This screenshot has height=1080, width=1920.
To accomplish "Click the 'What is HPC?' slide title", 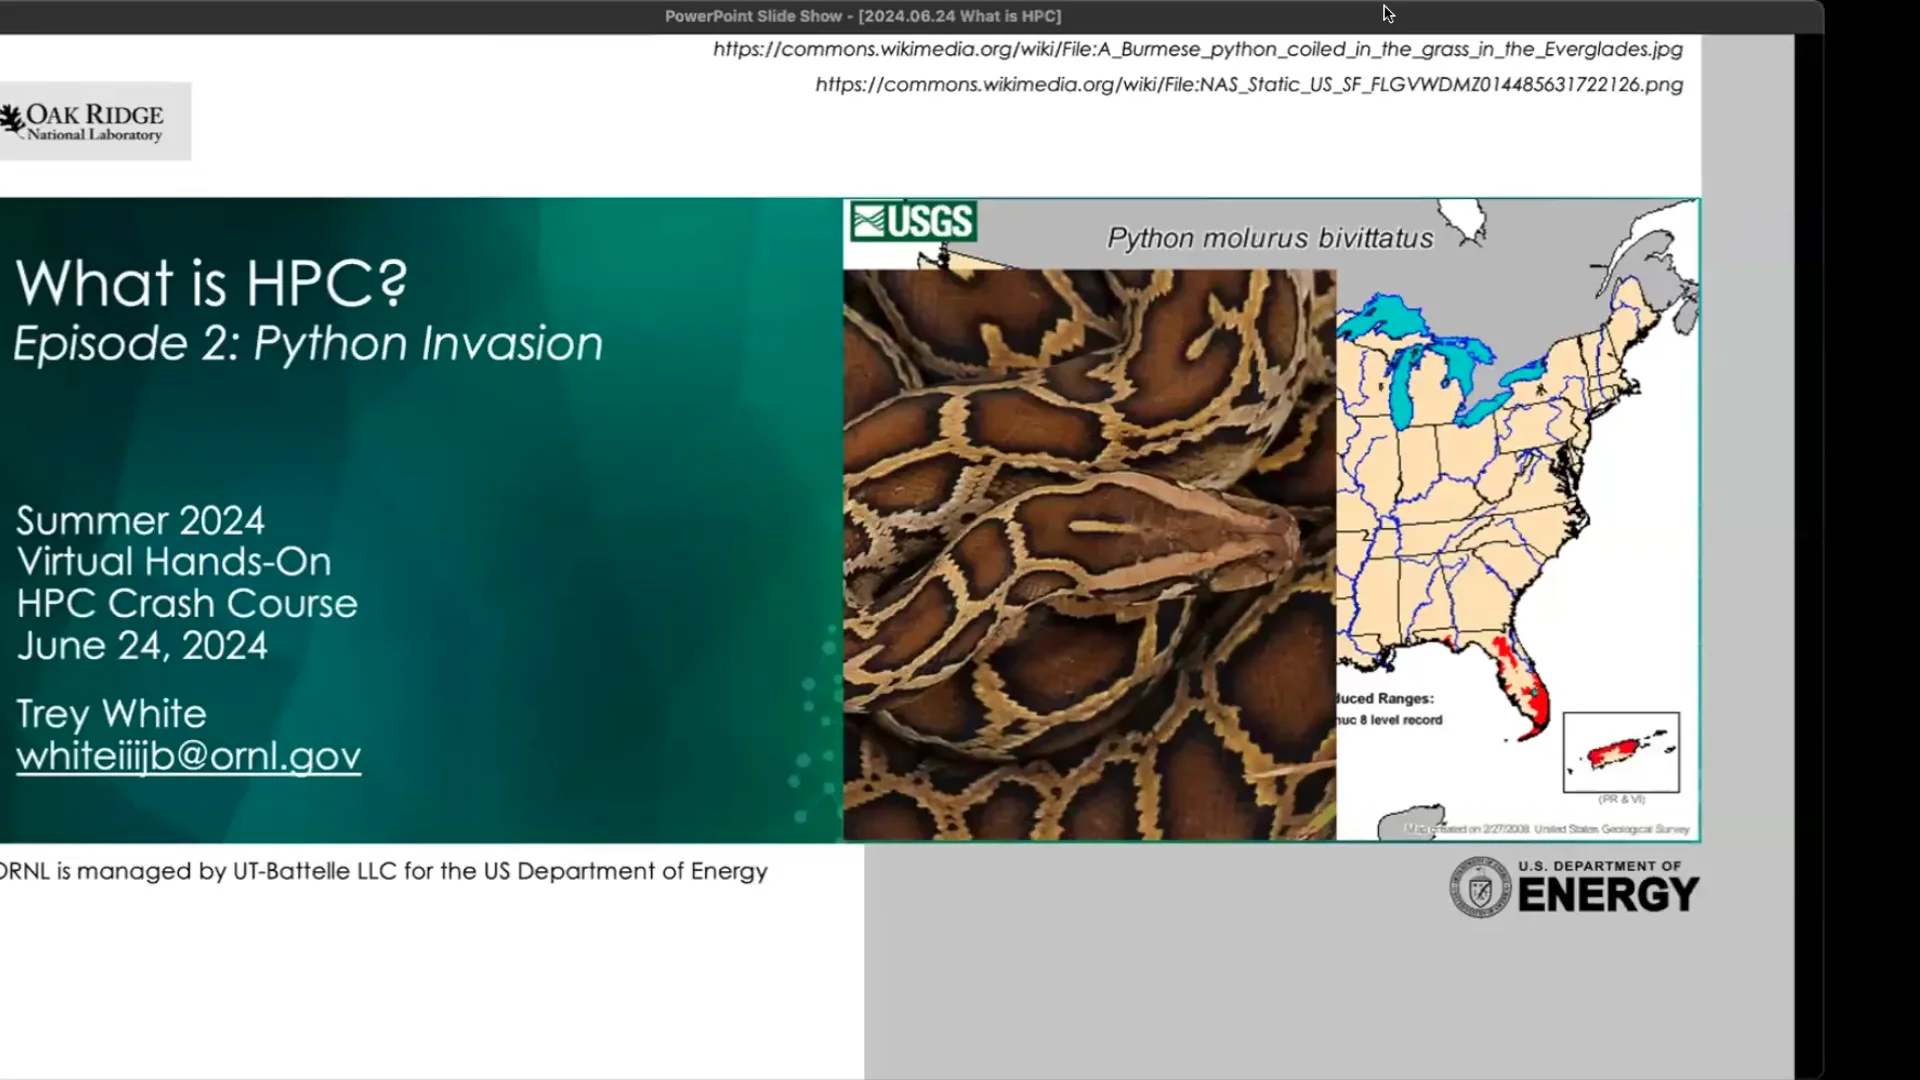I will coord(212,283).
